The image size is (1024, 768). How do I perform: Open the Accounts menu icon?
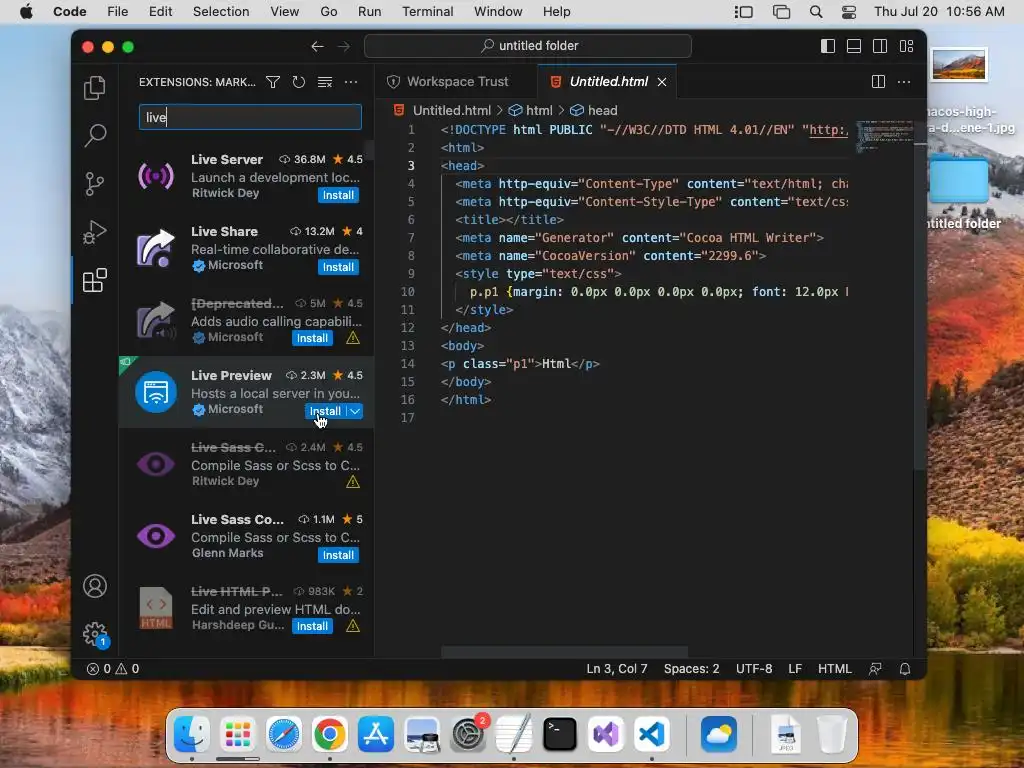pos(95,586)
